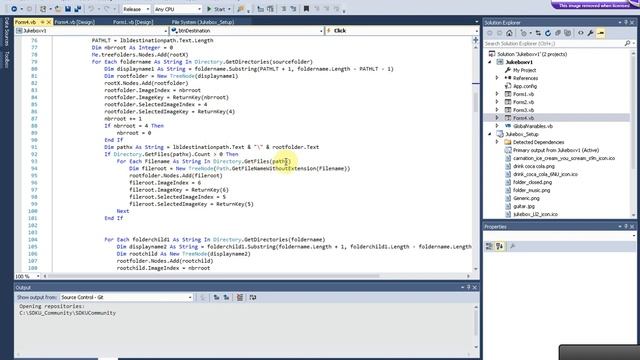Switch to the Form4.vb code tab
640x360 pixels.
click(x=25, y=22)
